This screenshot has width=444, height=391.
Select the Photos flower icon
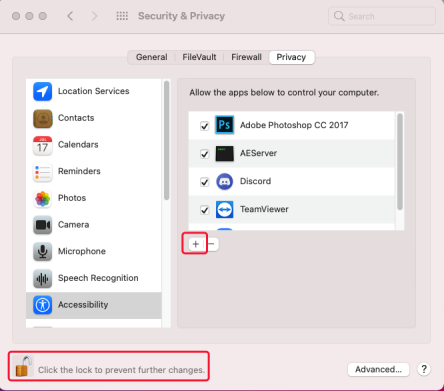(x=43, y=199)
